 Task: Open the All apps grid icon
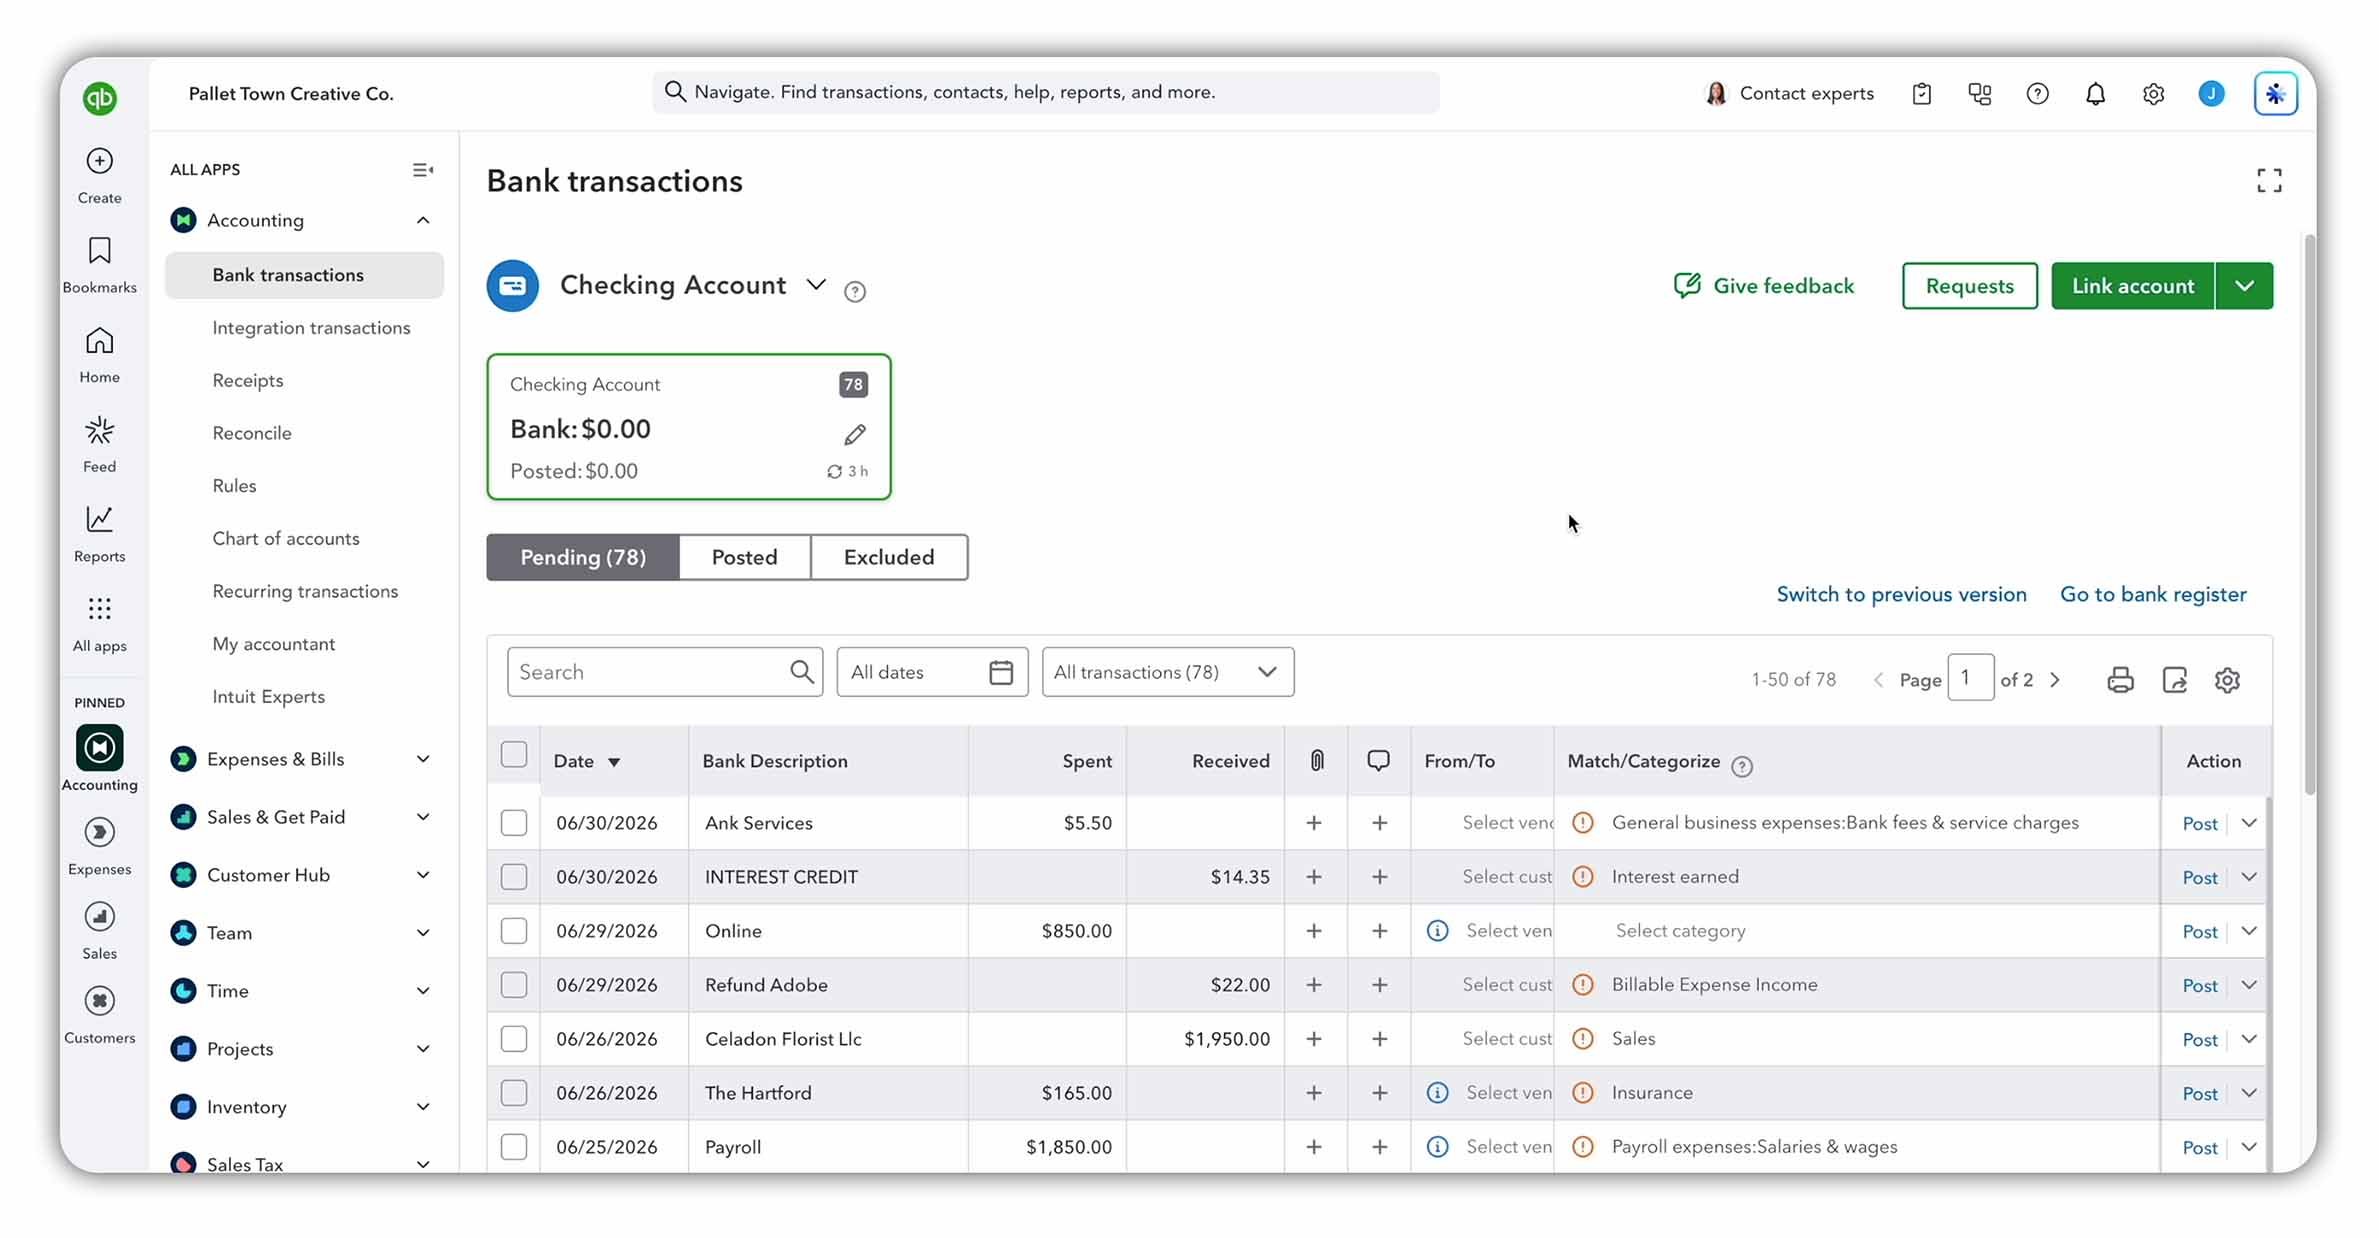[99, 609]
